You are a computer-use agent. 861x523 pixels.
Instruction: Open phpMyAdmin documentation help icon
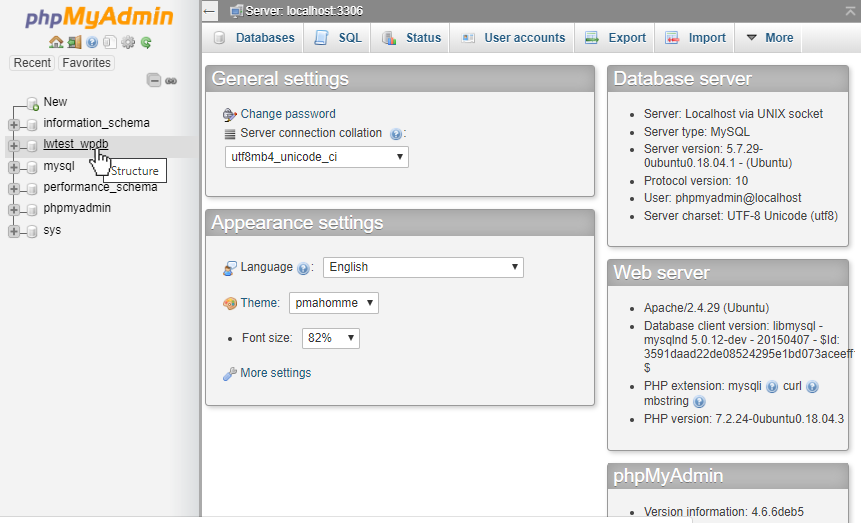[92, 43]
